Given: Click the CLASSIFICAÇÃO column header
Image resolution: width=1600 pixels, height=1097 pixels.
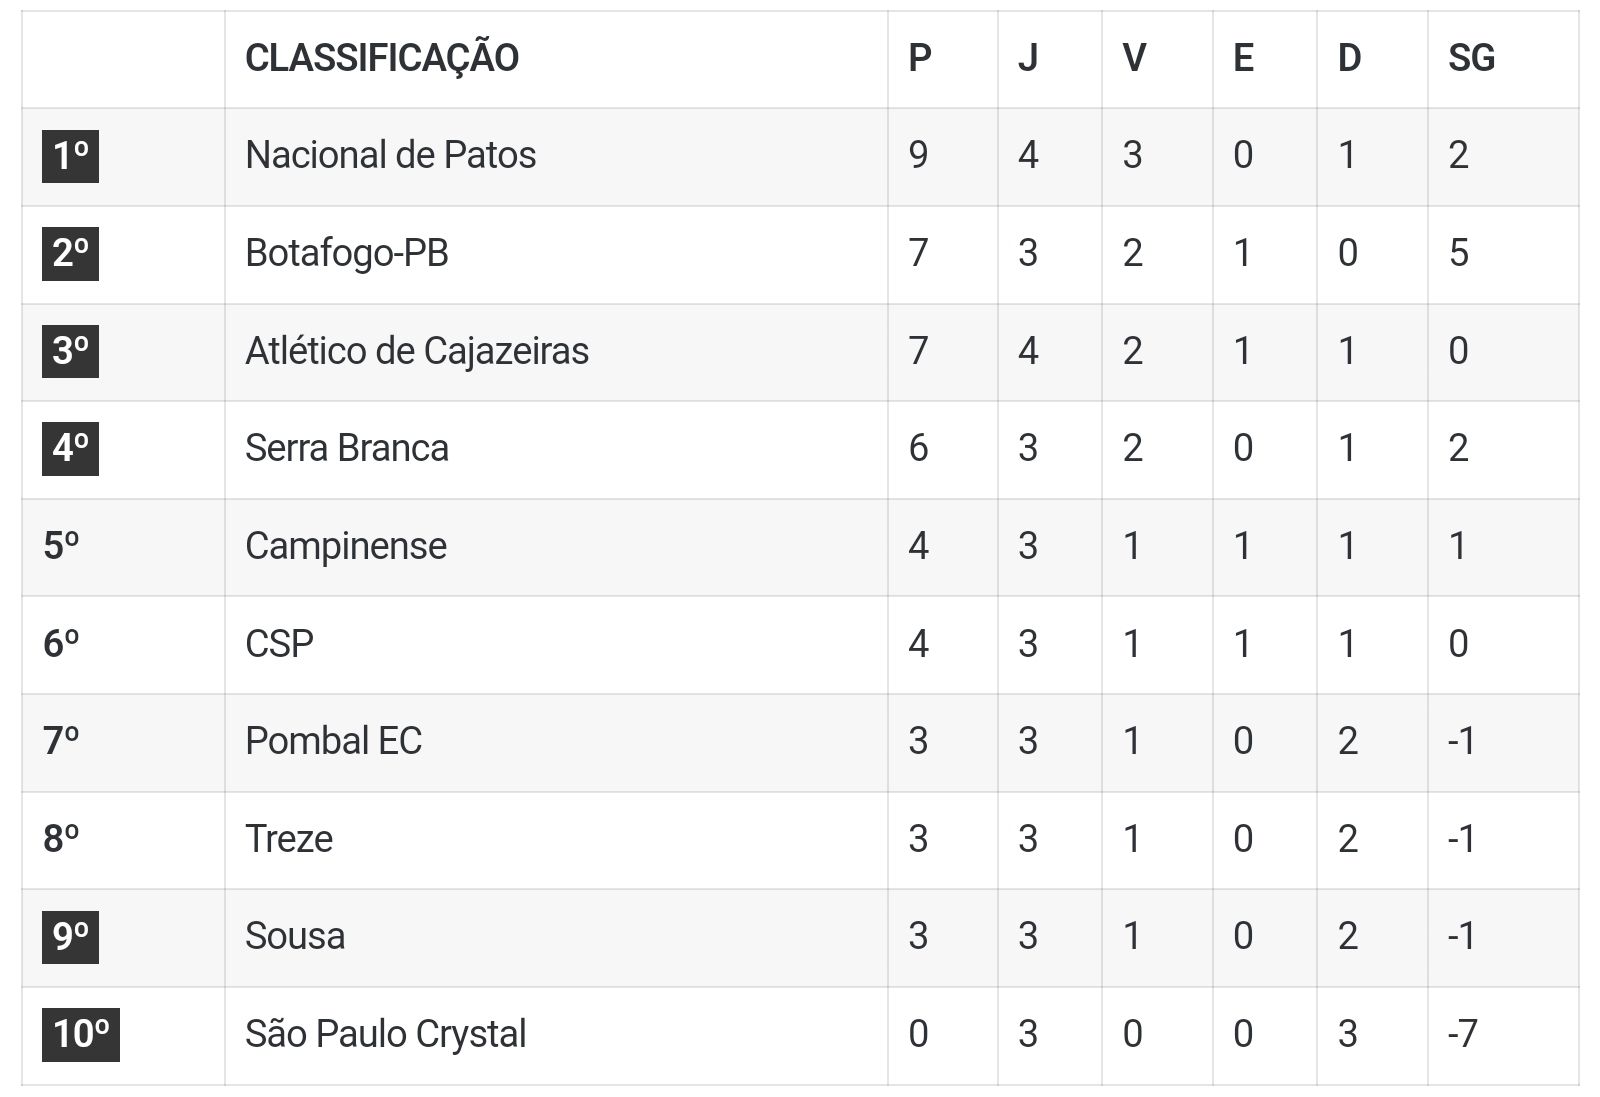Looking at the screenshot, I should click(x=382, y=58).
